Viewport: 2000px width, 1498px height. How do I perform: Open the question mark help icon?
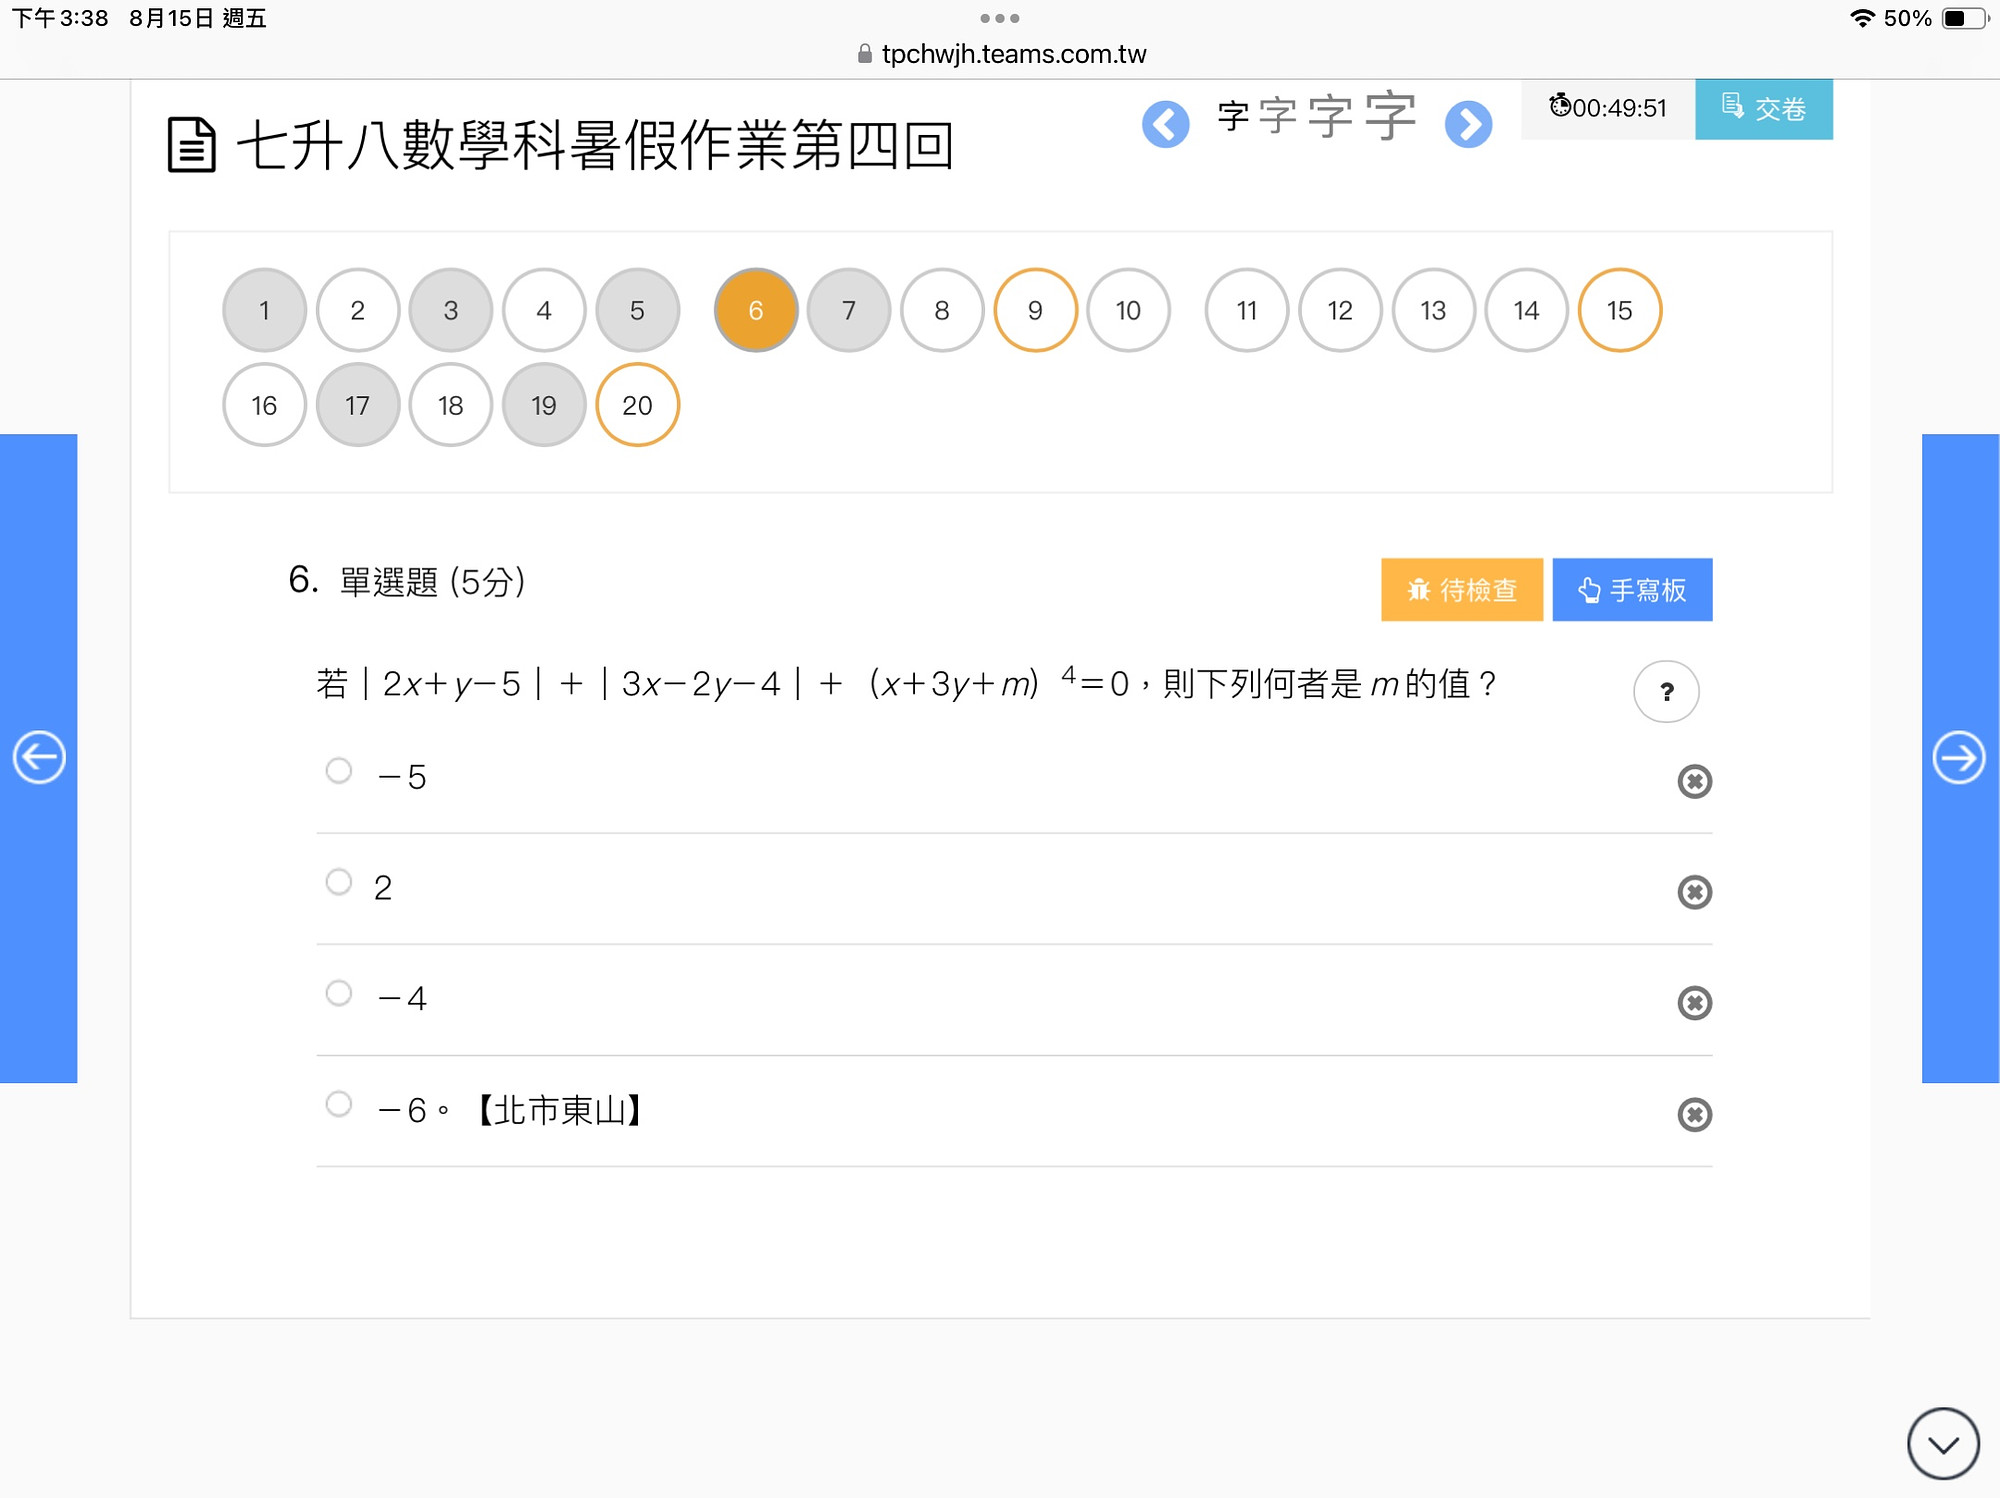click(x=1666, y=691)
